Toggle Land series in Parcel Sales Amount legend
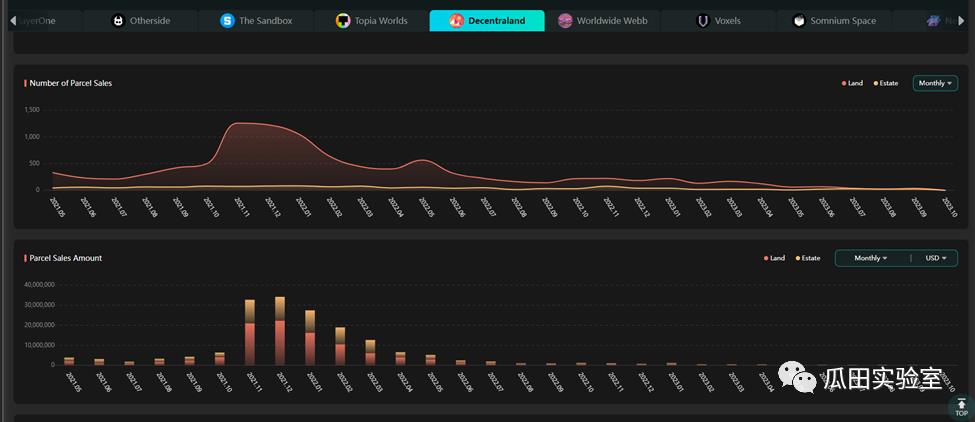The height and width of the screenshot is (422, 975). click(x=774, y=258)
